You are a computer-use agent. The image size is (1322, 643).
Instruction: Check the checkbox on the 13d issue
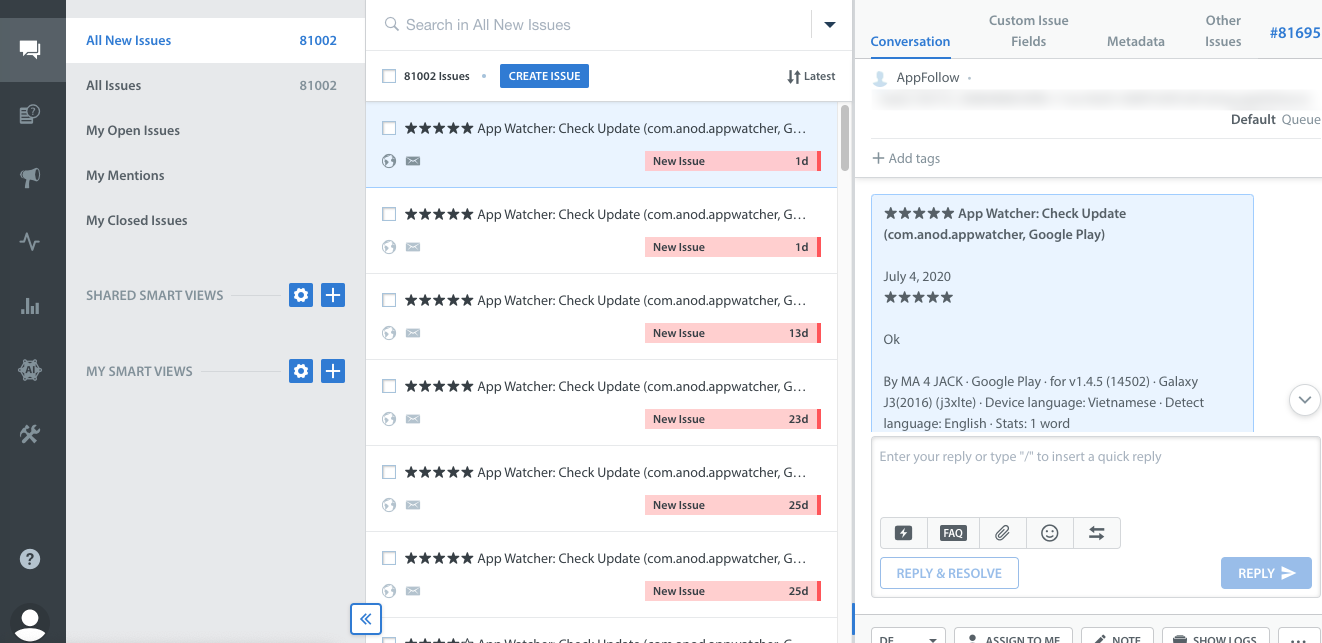389,300
